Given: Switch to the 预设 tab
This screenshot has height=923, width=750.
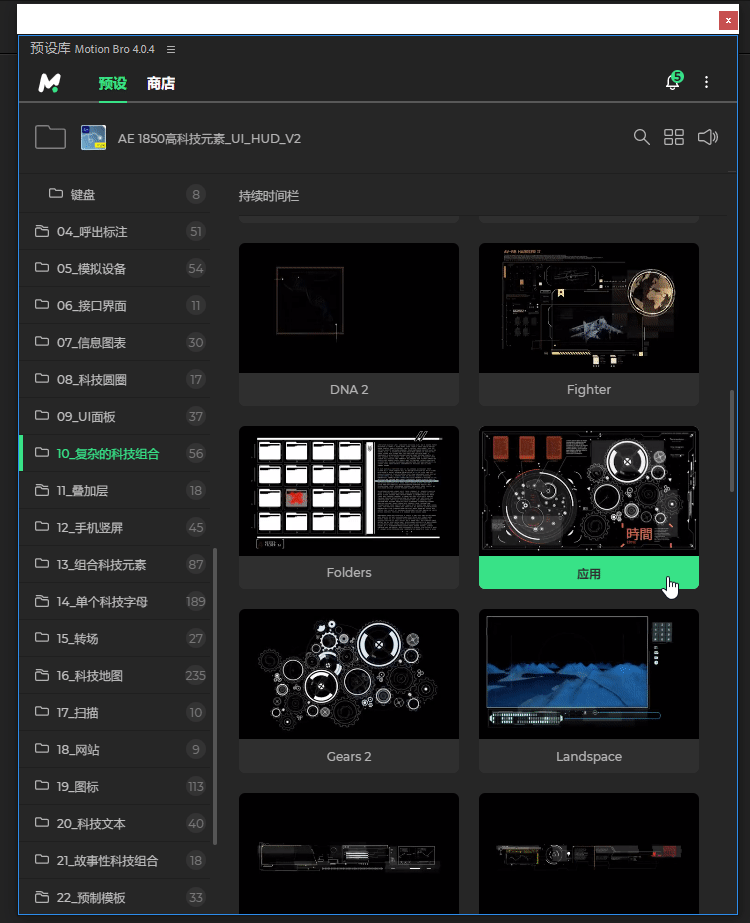Looking at the screenshot, I should click(x=112, y=83).
